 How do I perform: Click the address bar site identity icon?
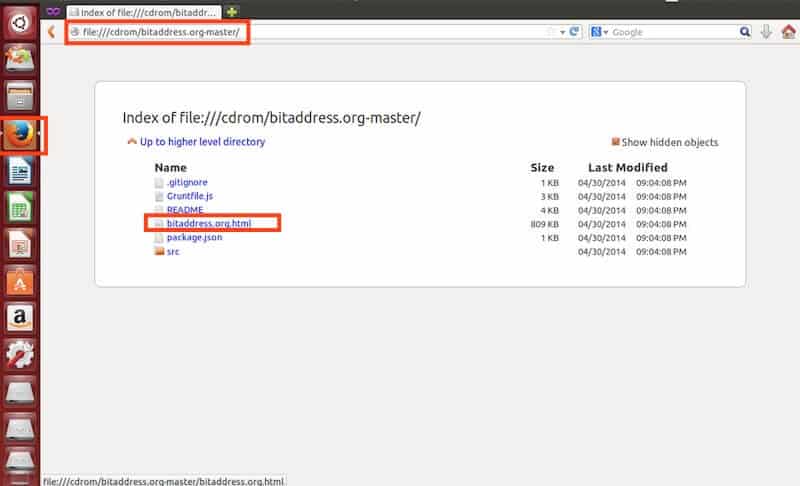[x=75, y=32]
